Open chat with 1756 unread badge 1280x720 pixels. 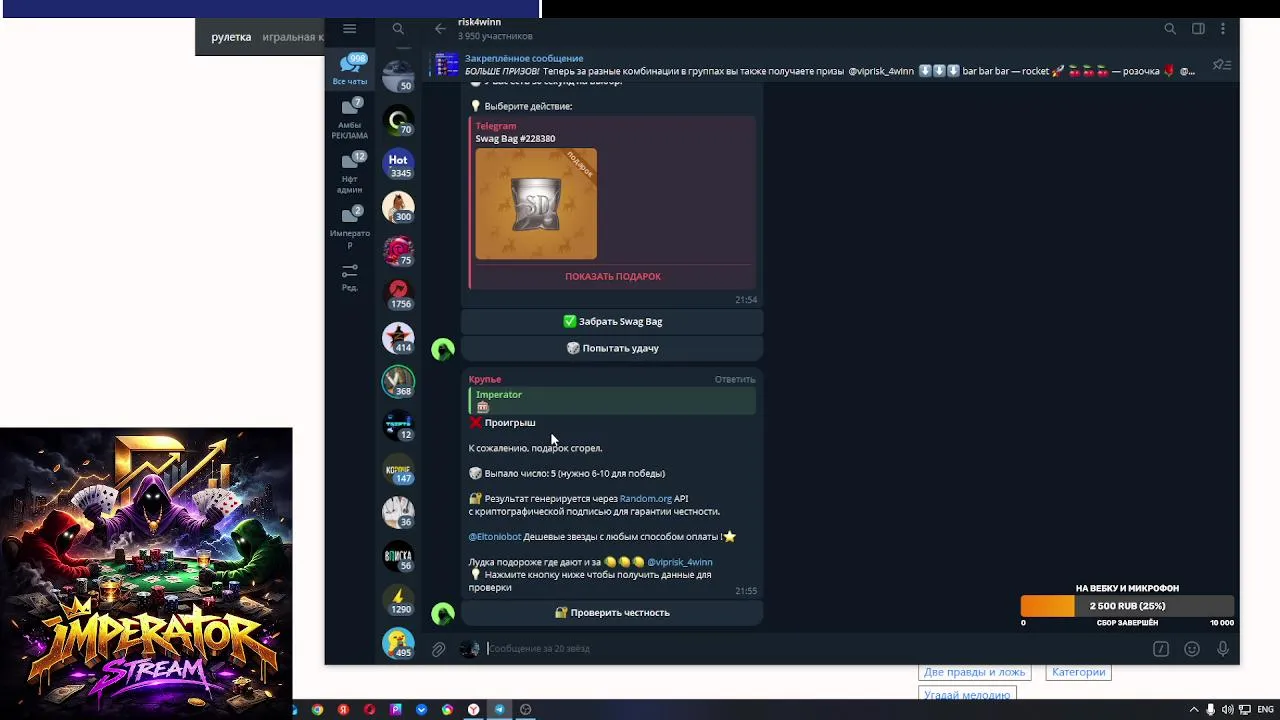[x=398, y=294]
